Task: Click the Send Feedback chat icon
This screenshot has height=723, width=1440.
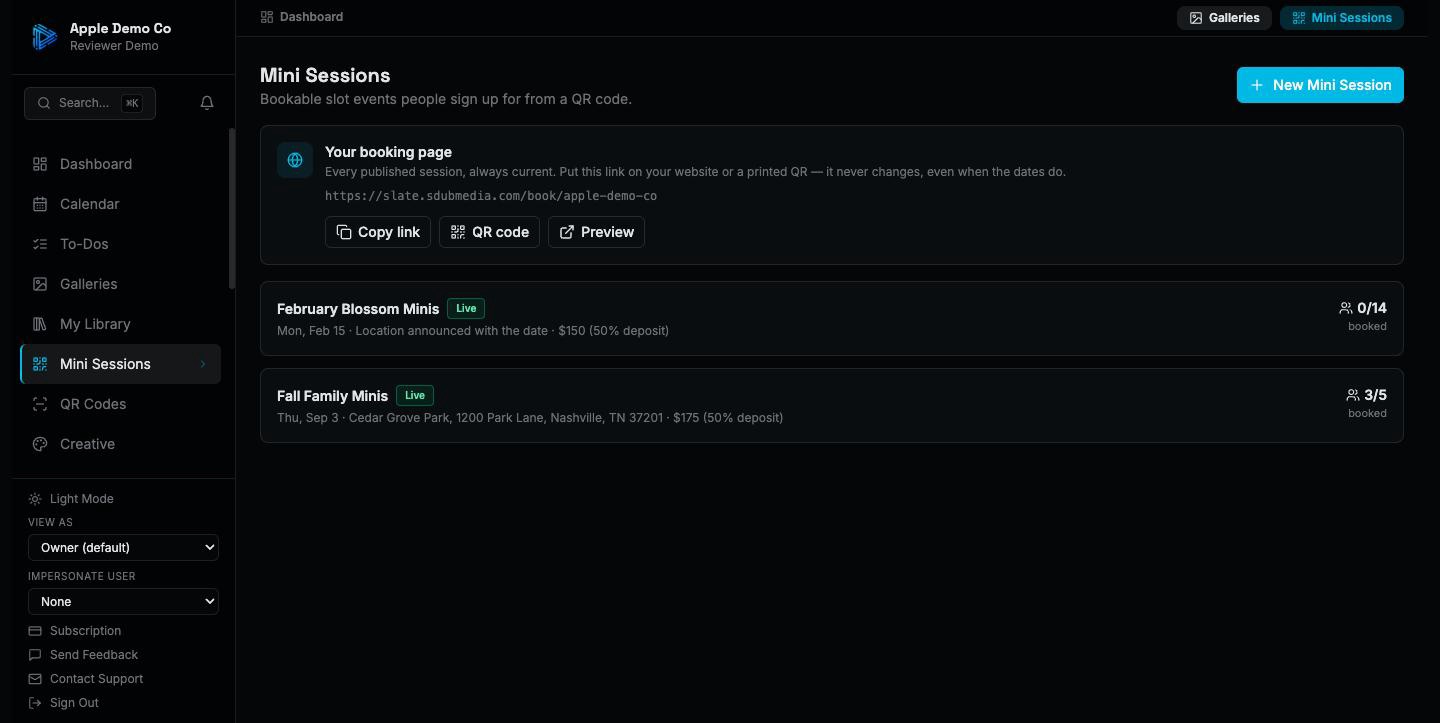Action: pos(35,655)
